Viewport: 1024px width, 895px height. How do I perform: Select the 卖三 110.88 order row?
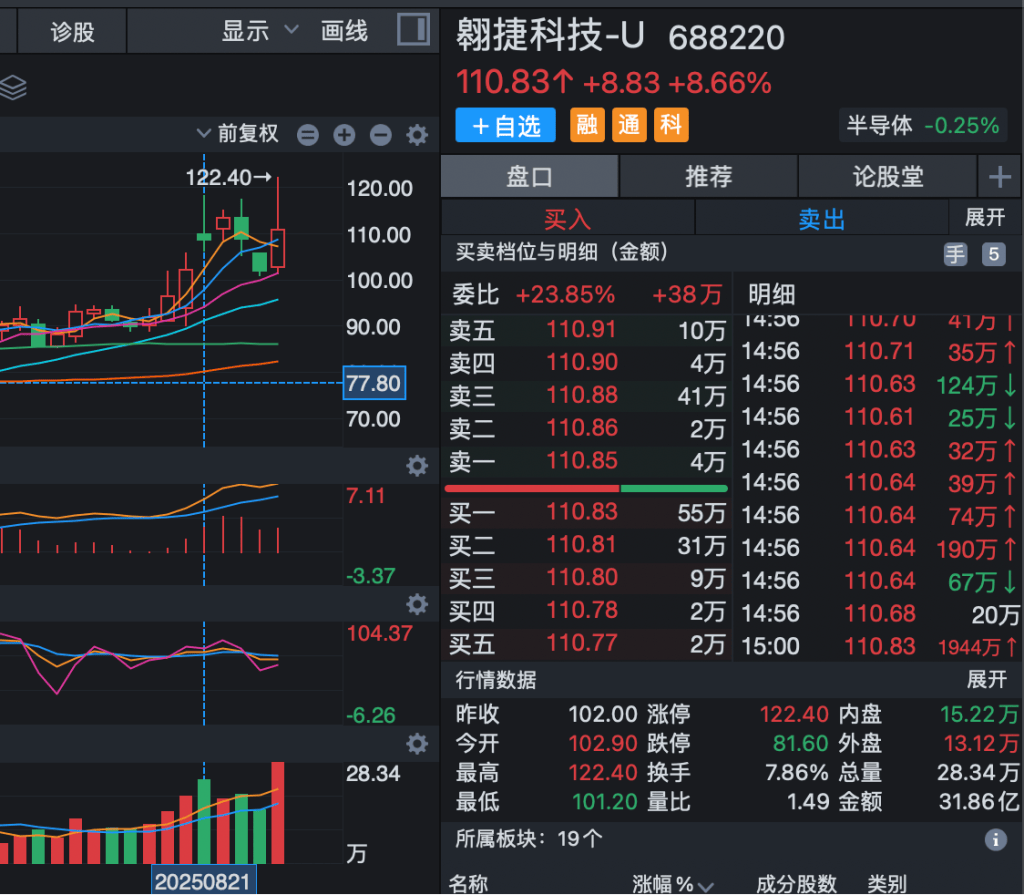tap(586, 396)
